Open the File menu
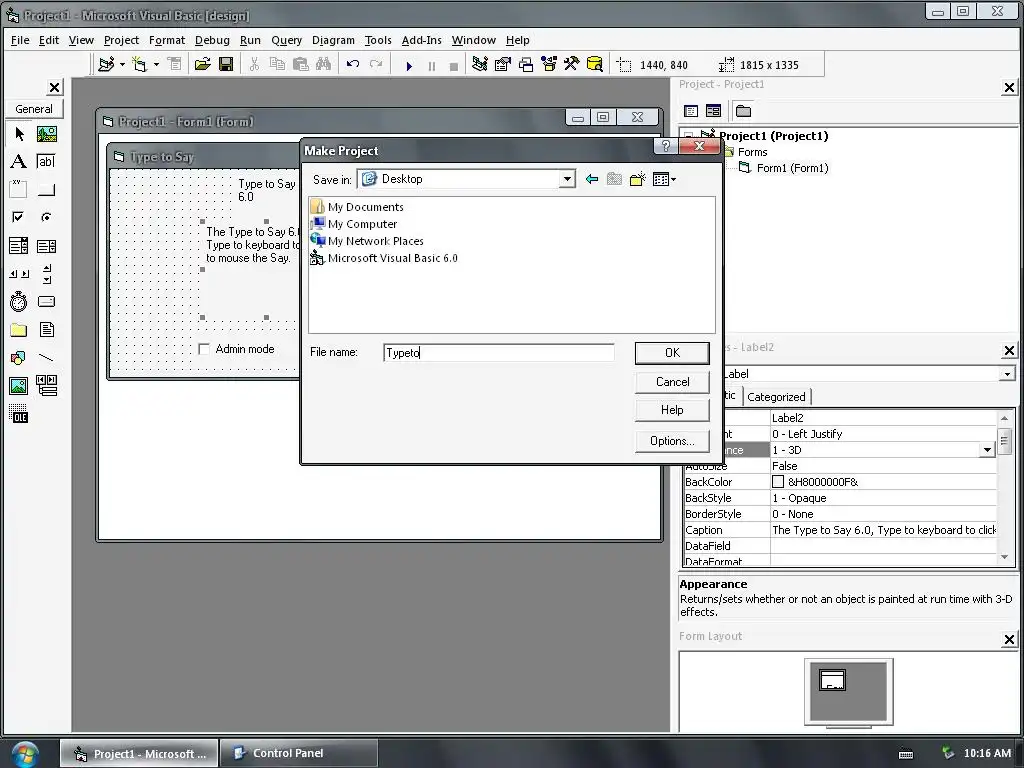 point(20,40)
